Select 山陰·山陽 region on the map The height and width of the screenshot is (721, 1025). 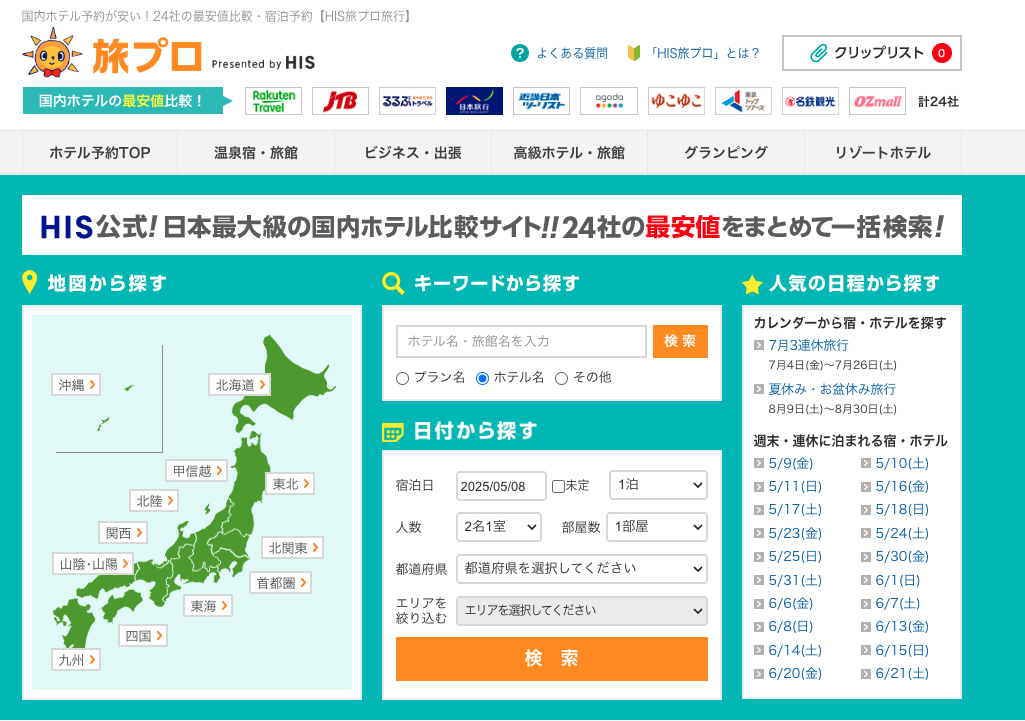[x=93, y=564]
